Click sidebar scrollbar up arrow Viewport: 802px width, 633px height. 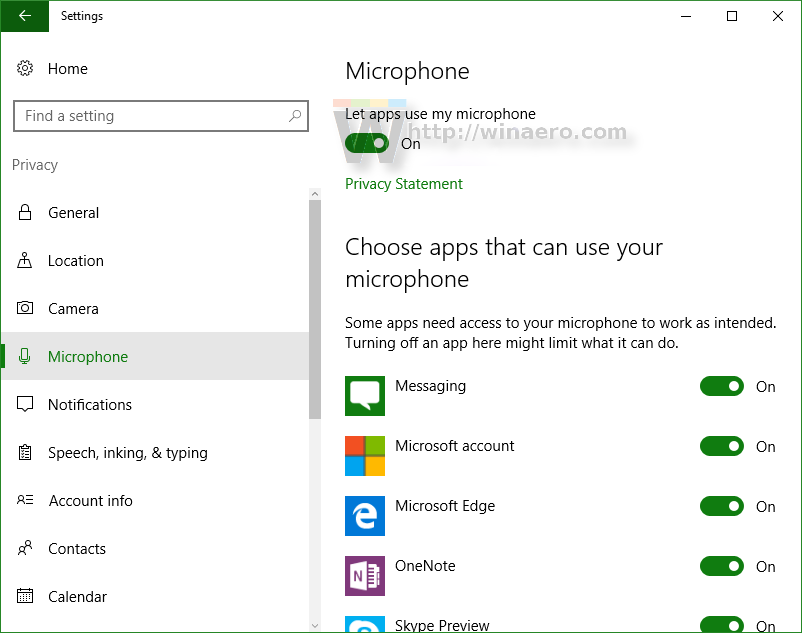(x=315, y=194)
